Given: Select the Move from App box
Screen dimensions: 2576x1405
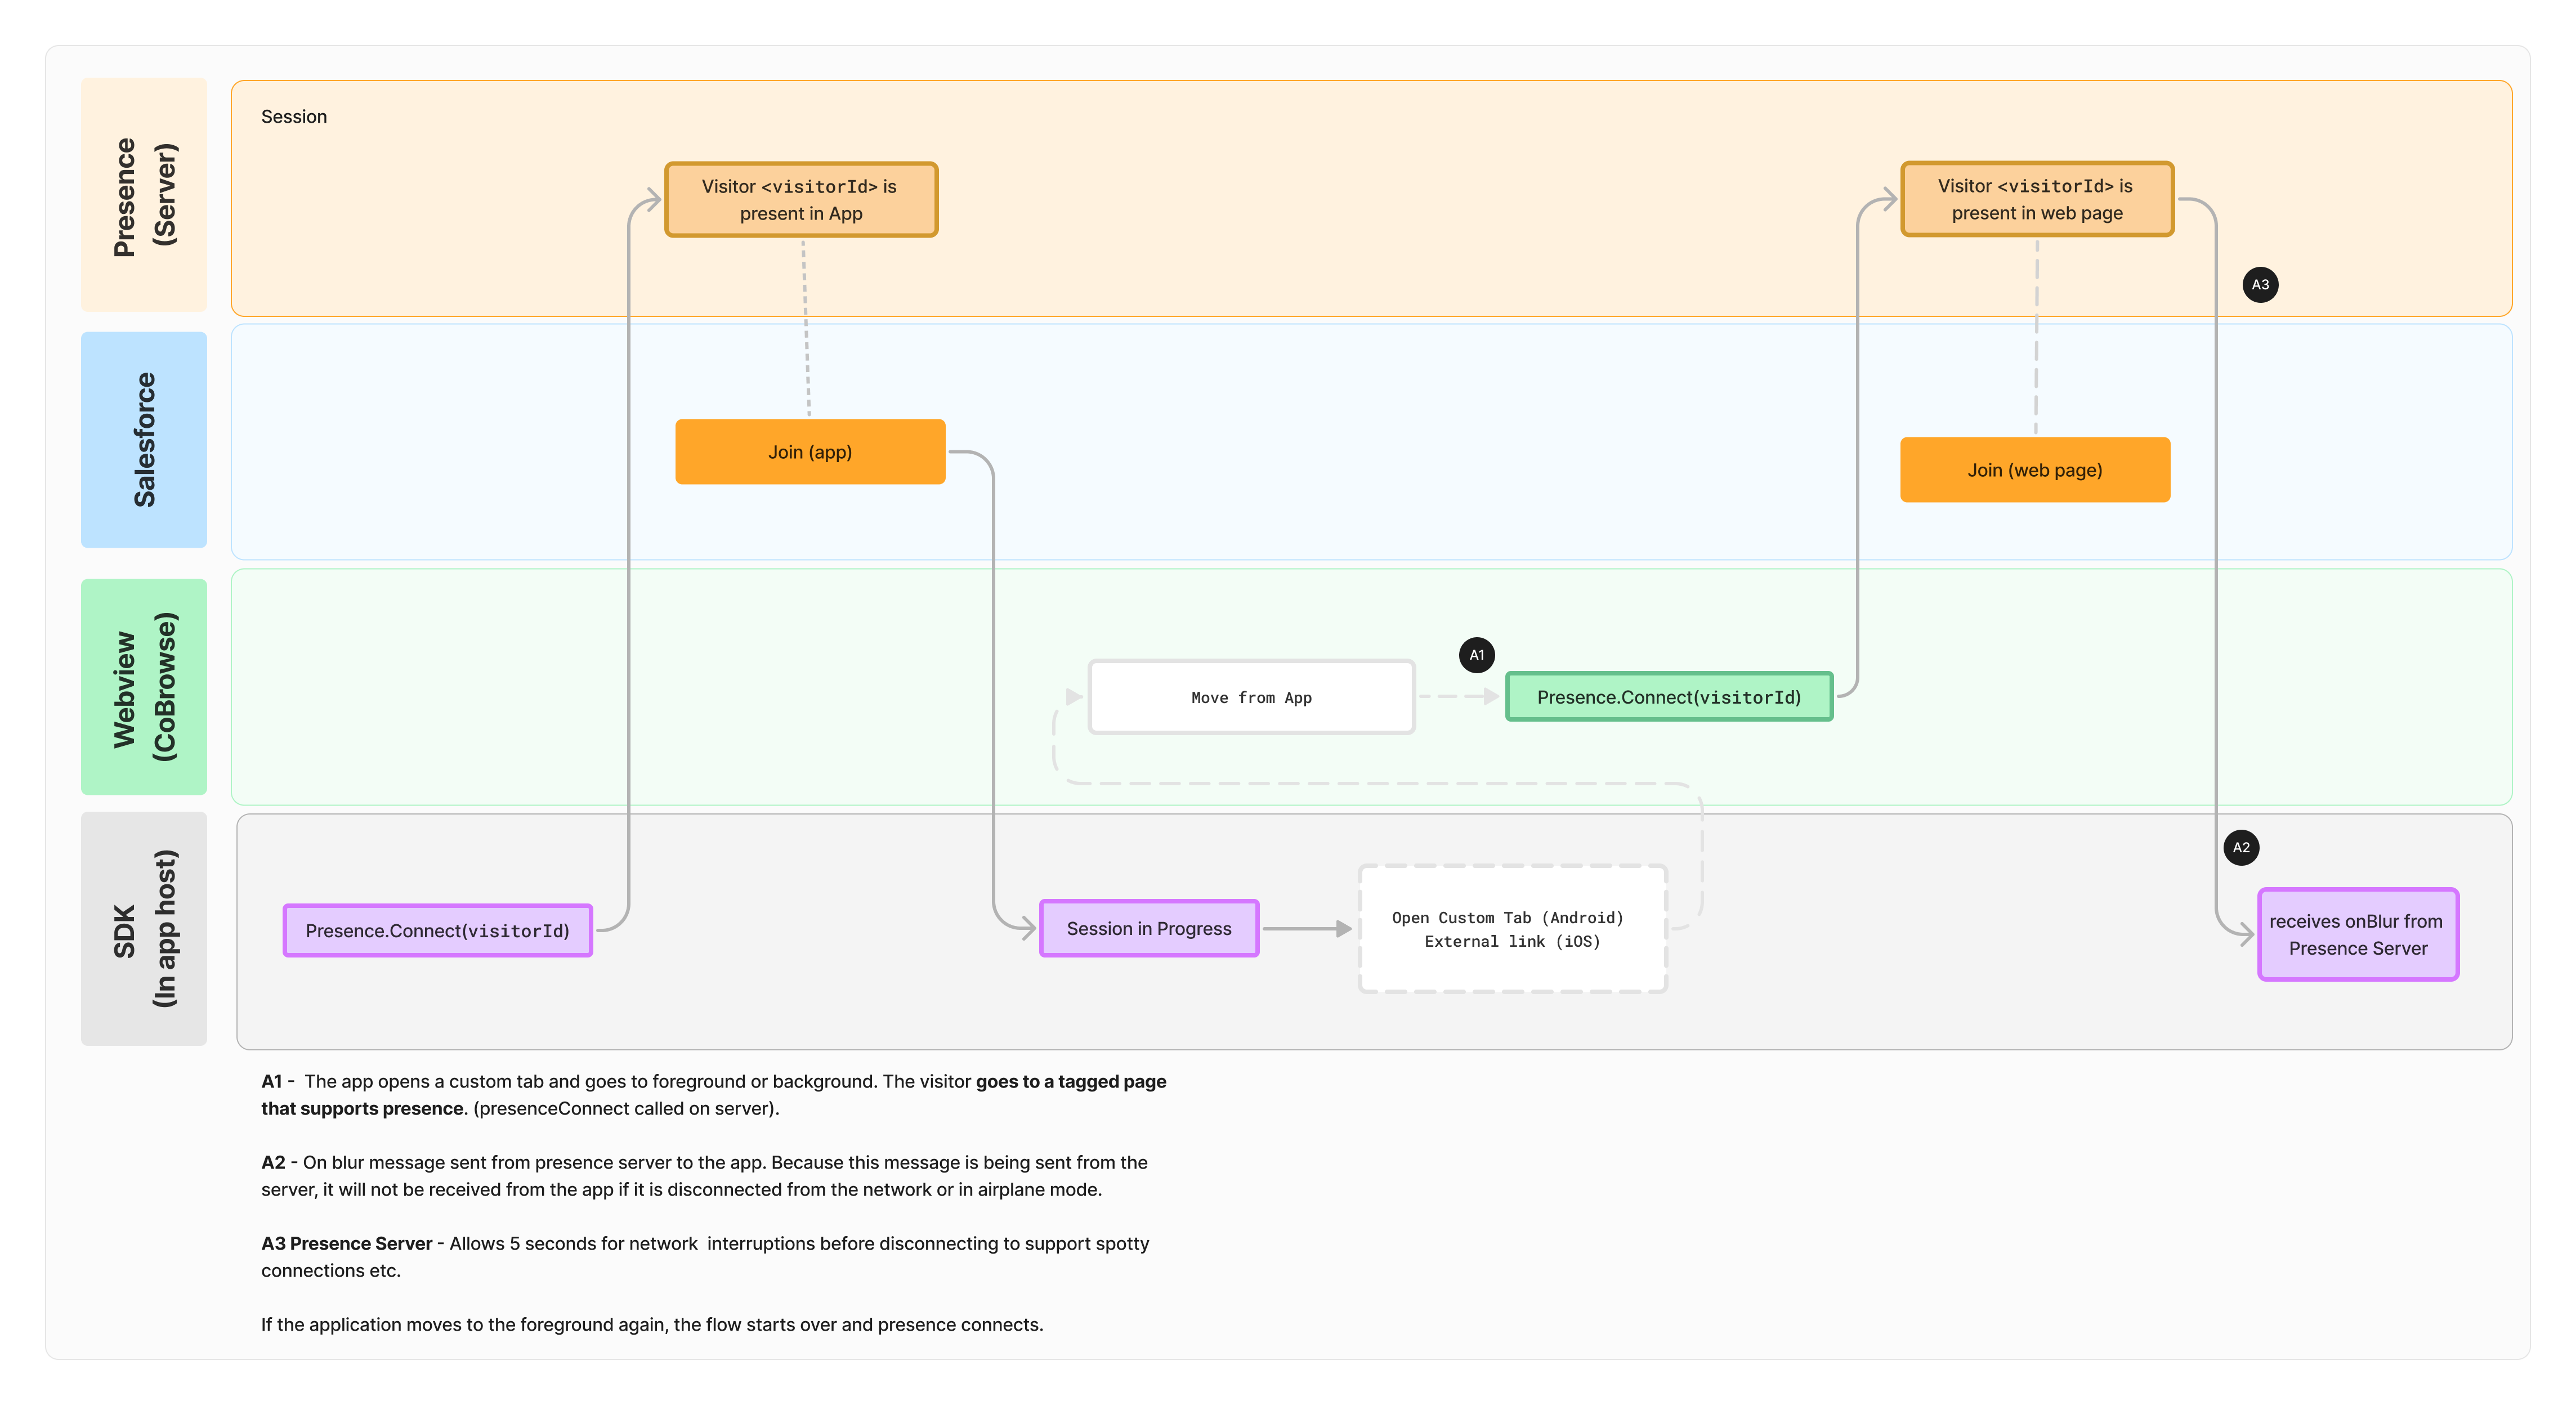Looking at the screenshot, I should 1251,697.
